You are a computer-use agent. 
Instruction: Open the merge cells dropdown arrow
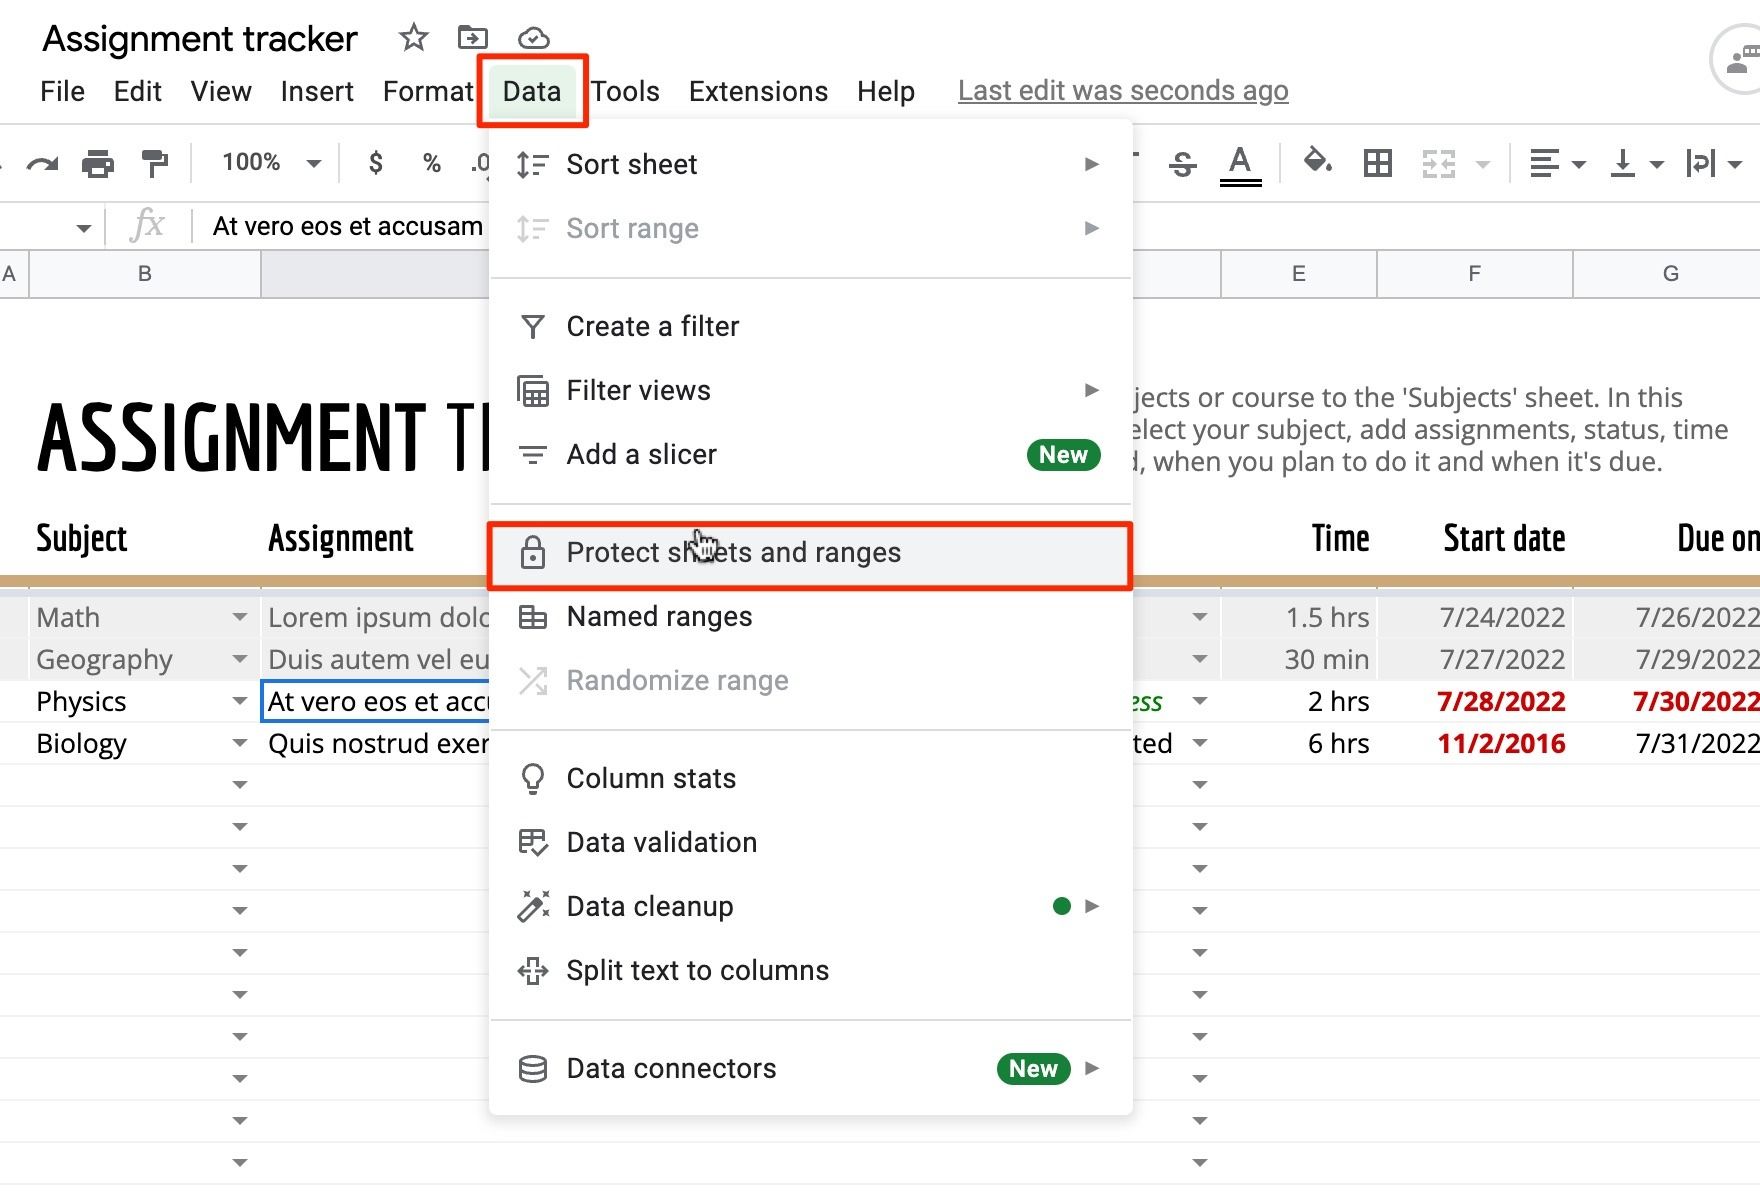pyautogui.click(x=1483, y=164)
